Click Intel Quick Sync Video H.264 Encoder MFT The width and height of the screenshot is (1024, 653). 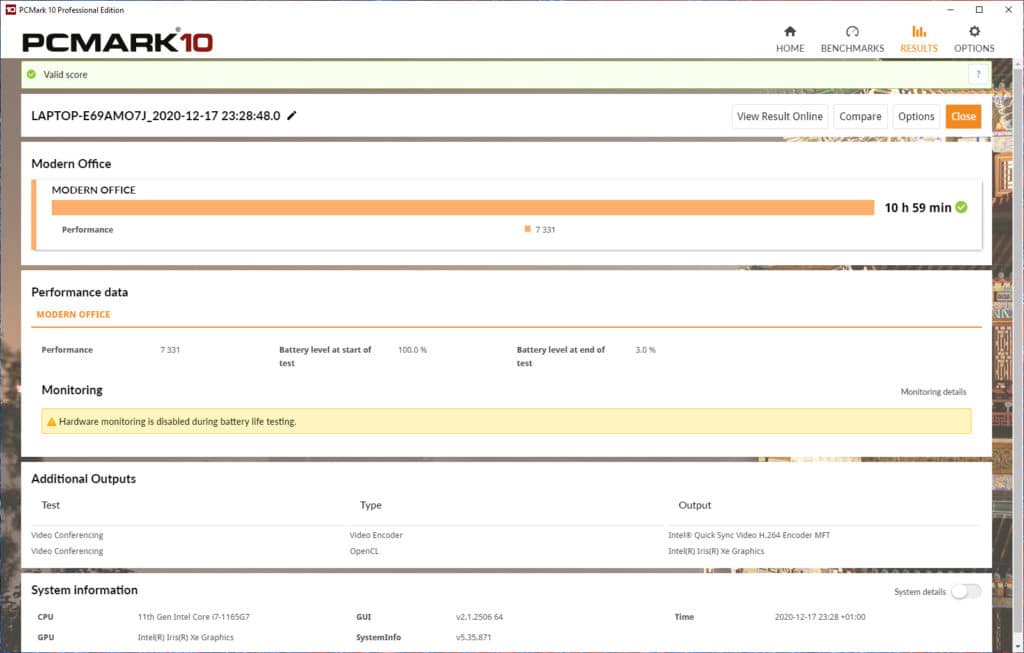748,535
